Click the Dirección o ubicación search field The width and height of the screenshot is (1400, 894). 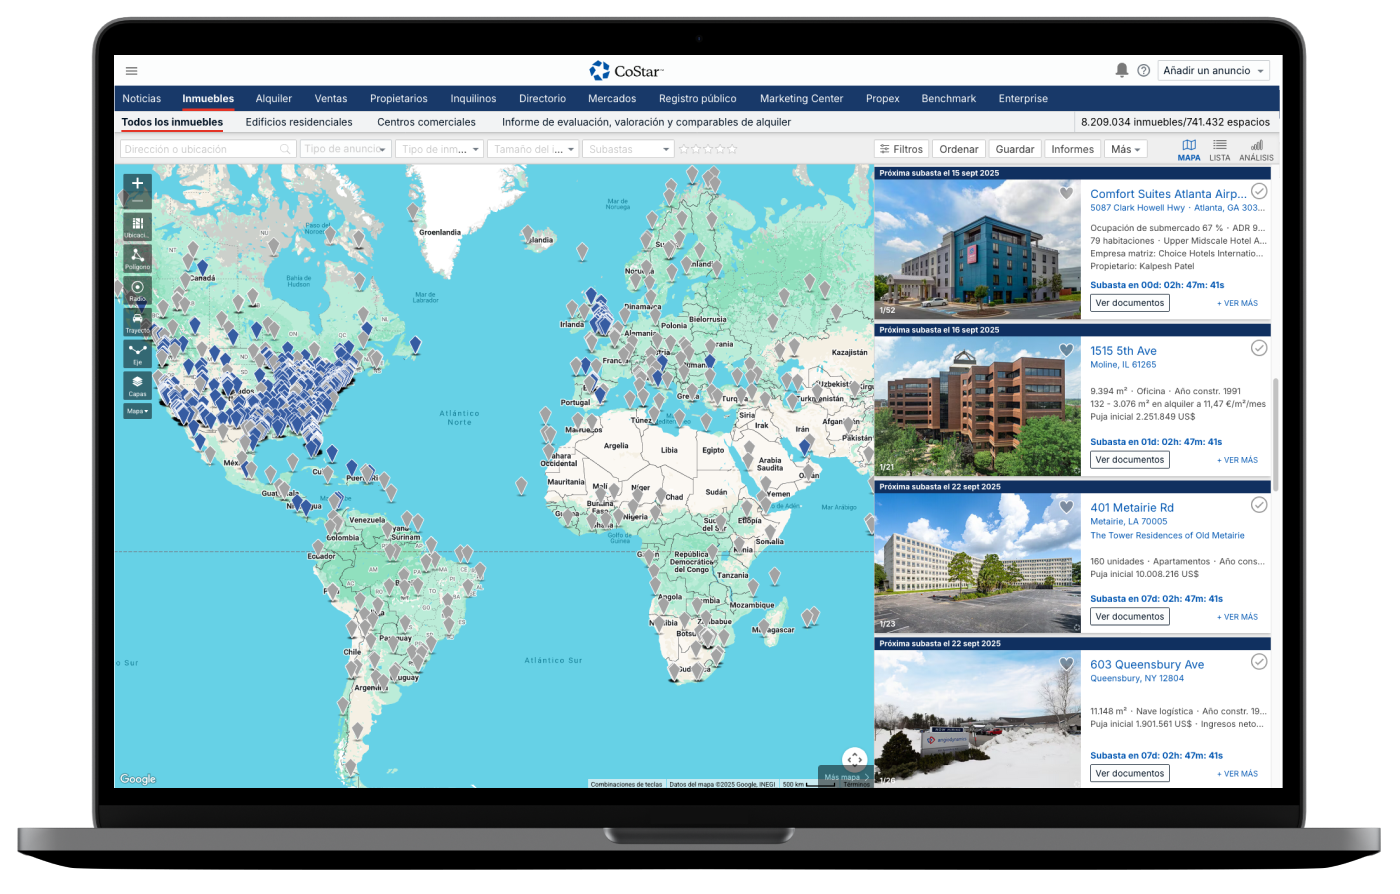point(200,149)
